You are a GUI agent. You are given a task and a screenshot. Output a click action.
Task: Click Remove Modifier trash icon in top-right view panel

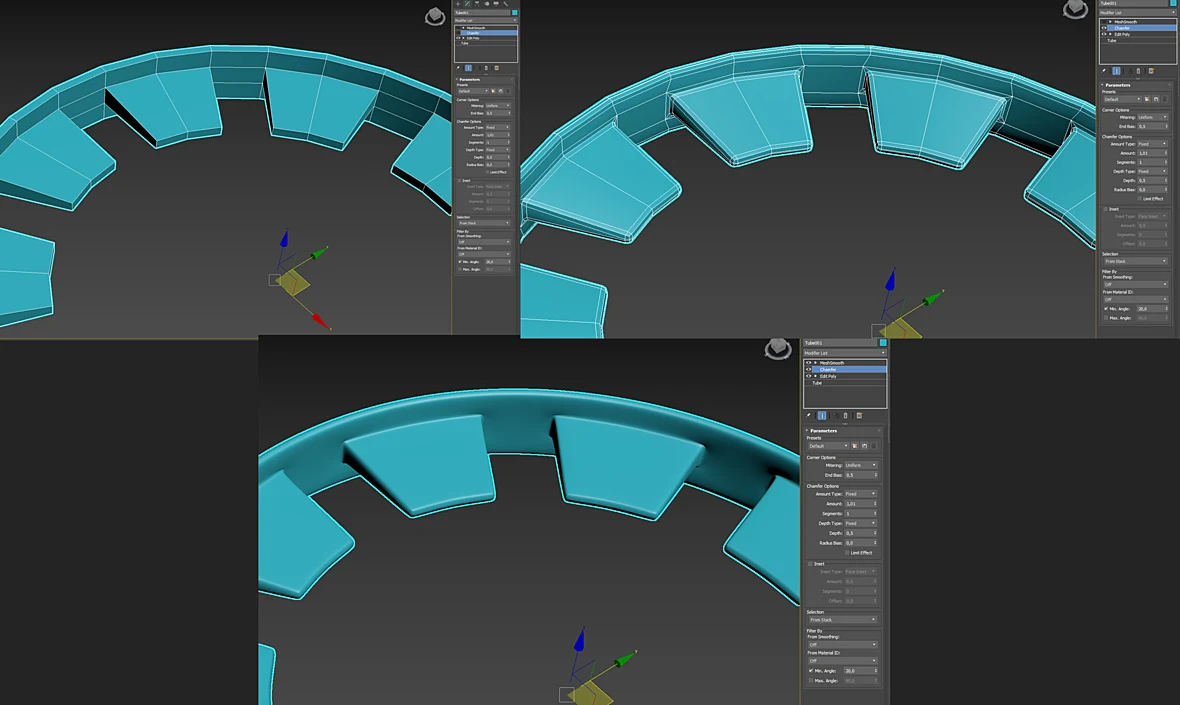click(1139, 71)
